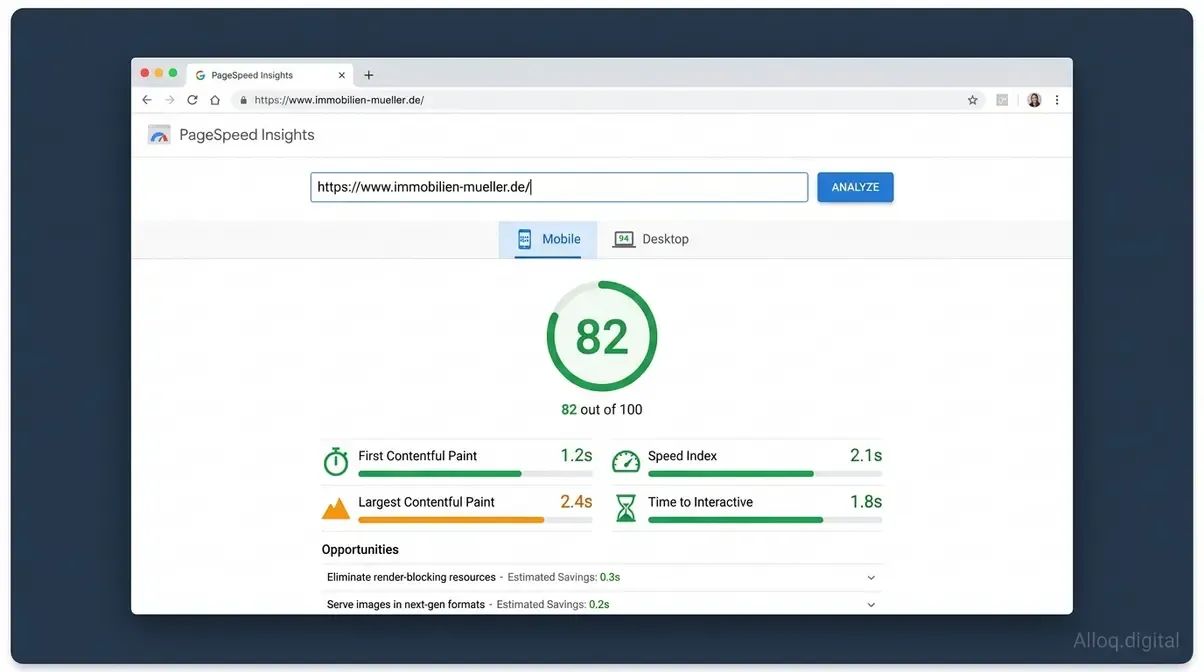Expand the Eliminate render-blocking resources row
The image size is (1204, 672).
tap(602, 577)
